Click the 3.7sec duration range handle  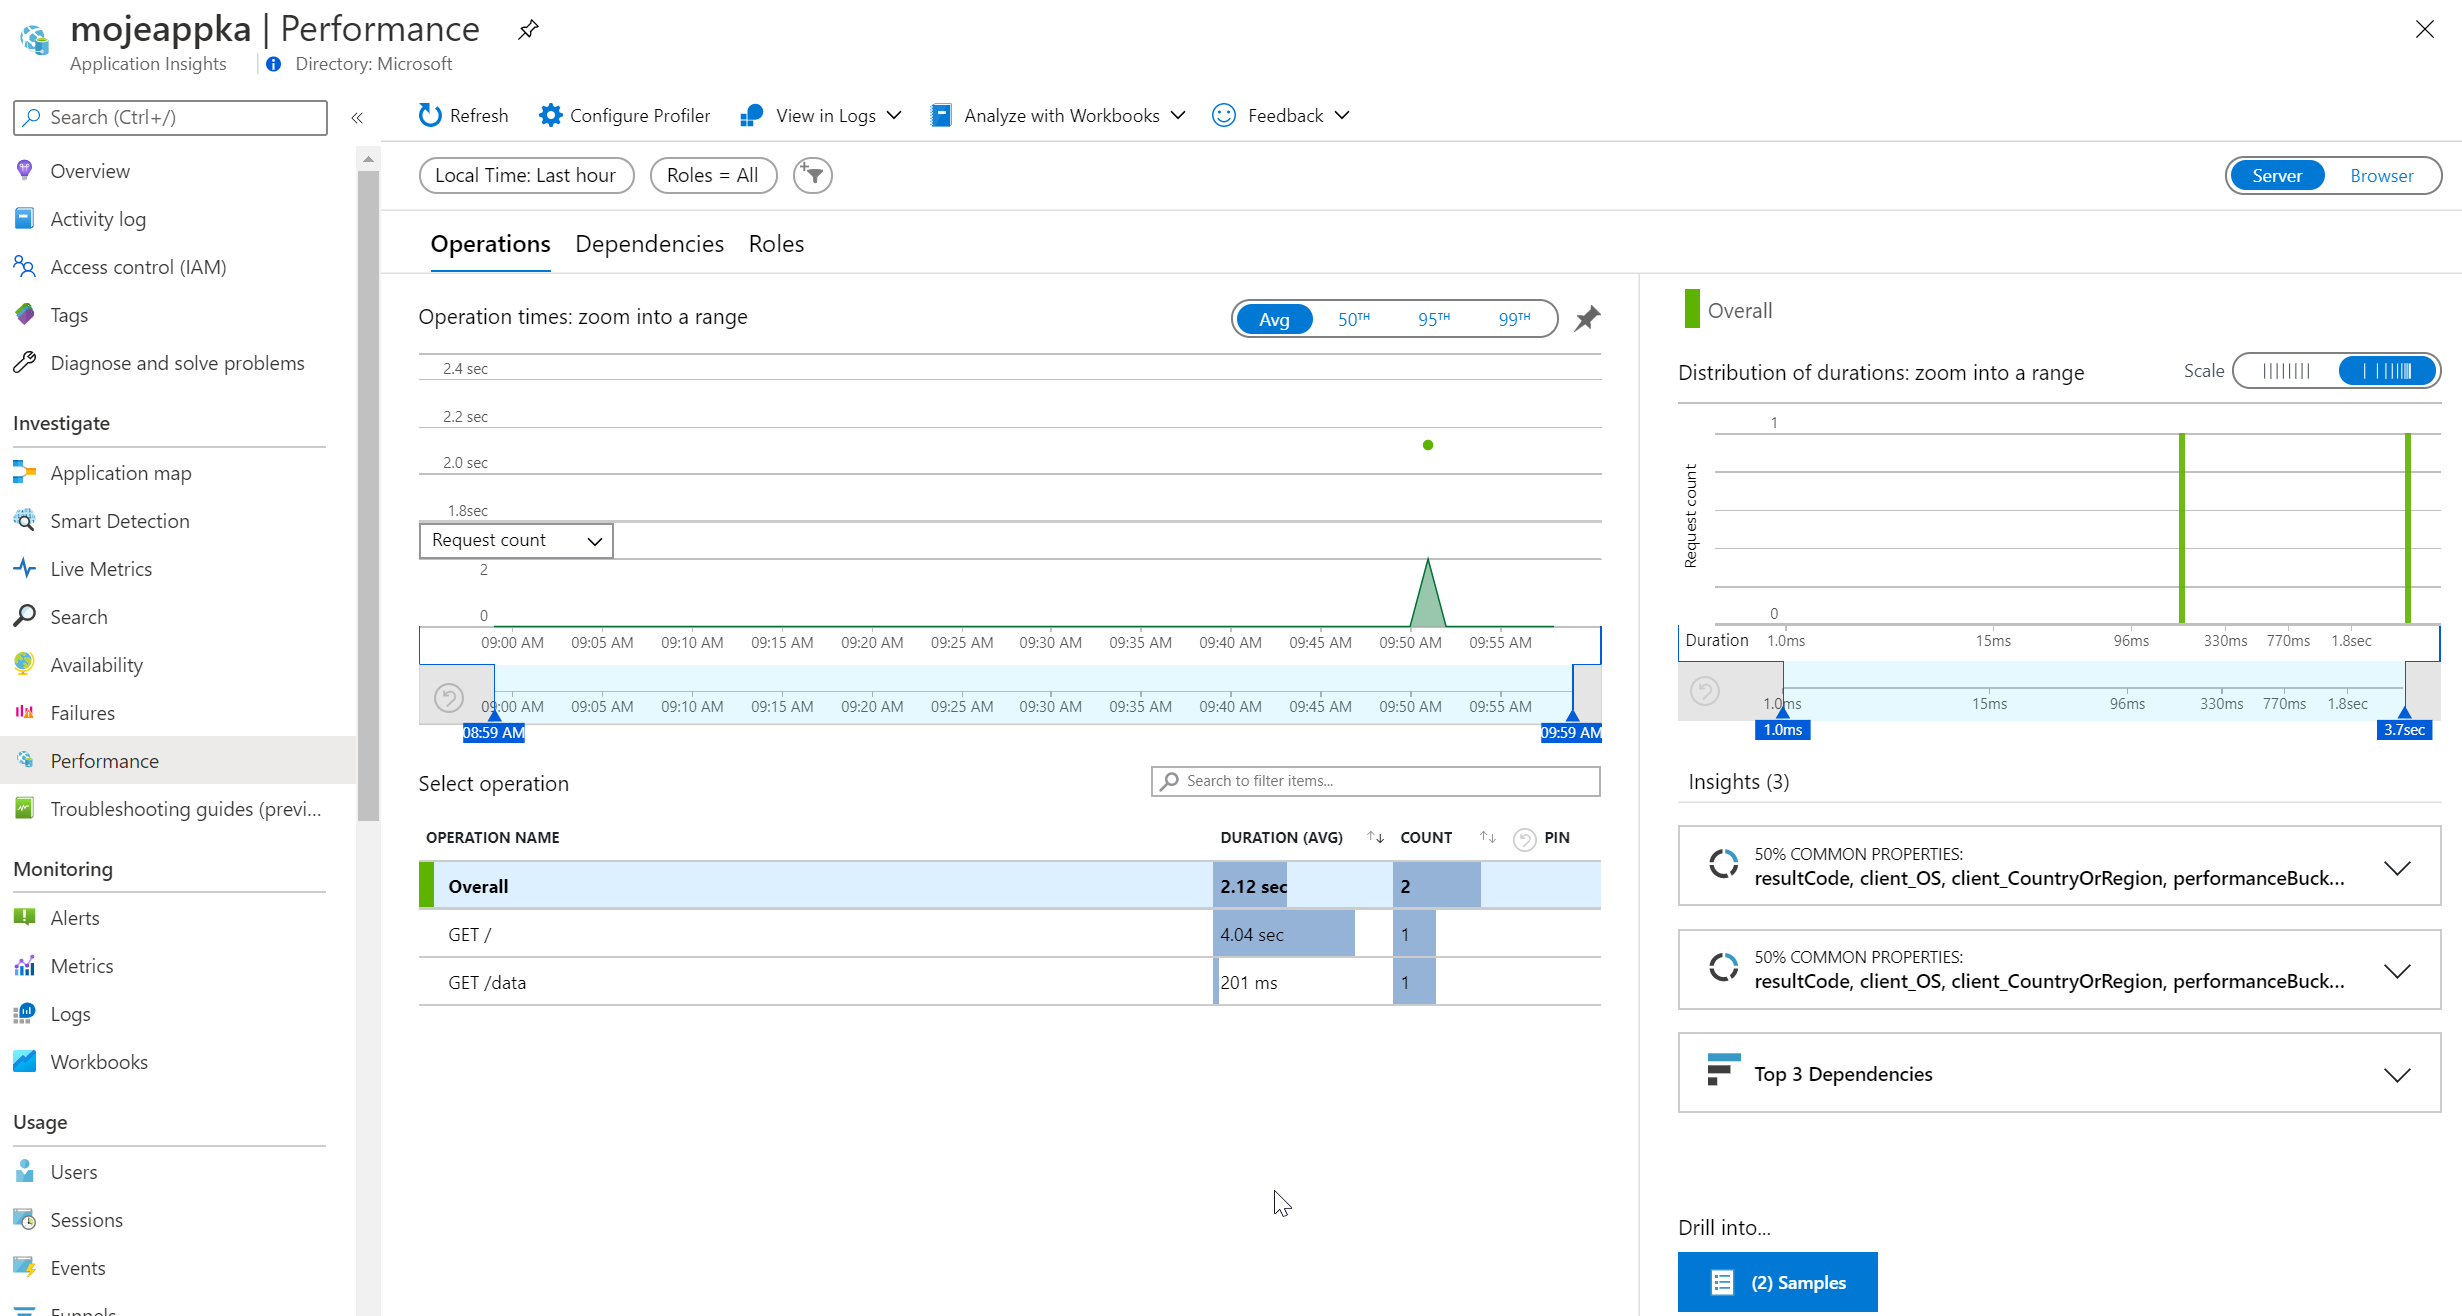click(2404, 727)
